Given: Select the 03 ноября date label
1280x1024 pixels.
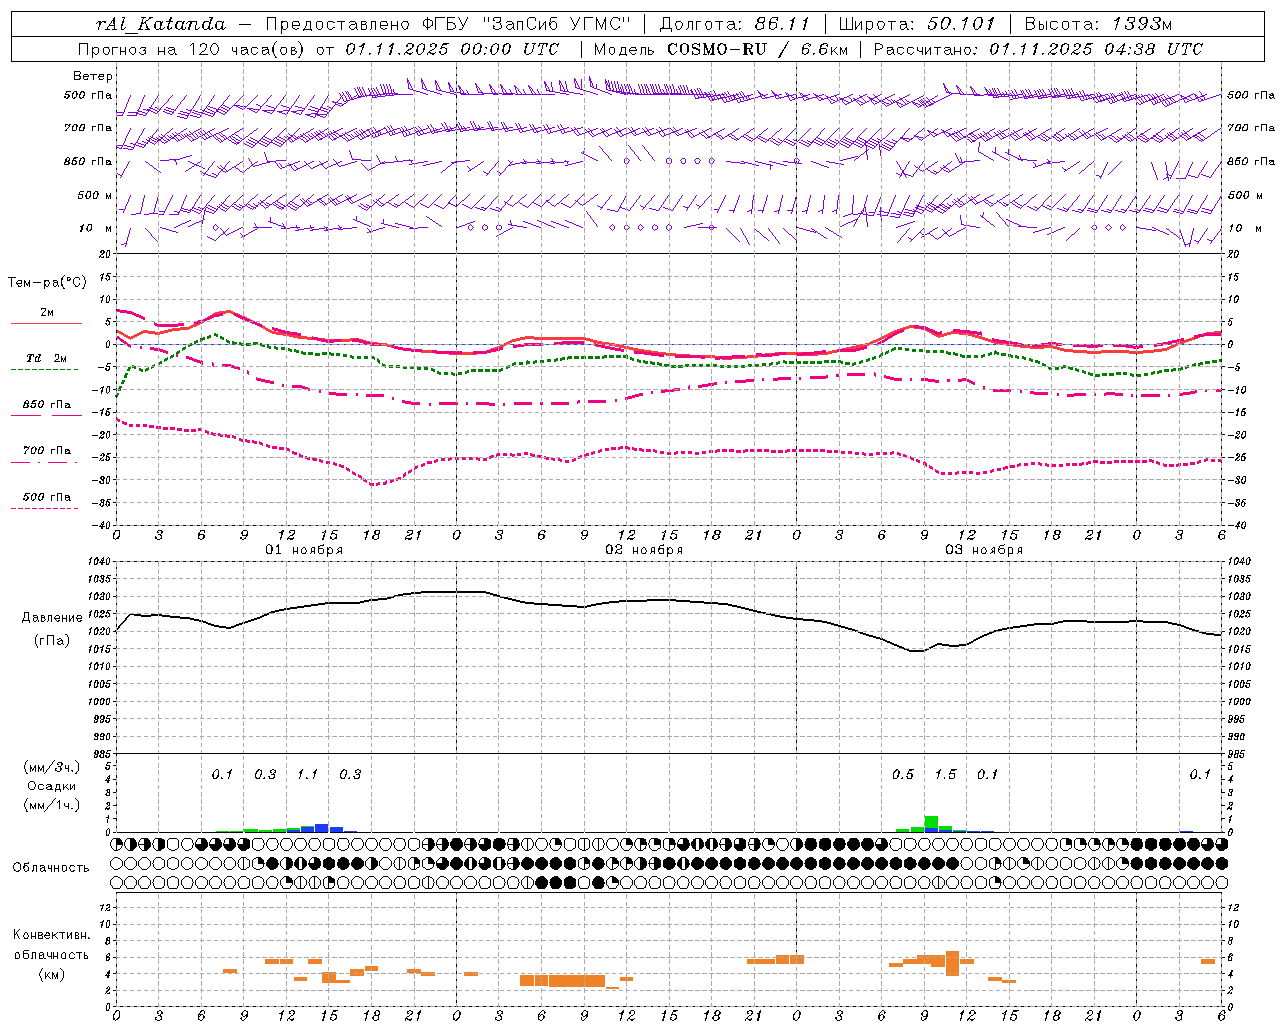Looking at the screenshot, I should pos(984,550).
